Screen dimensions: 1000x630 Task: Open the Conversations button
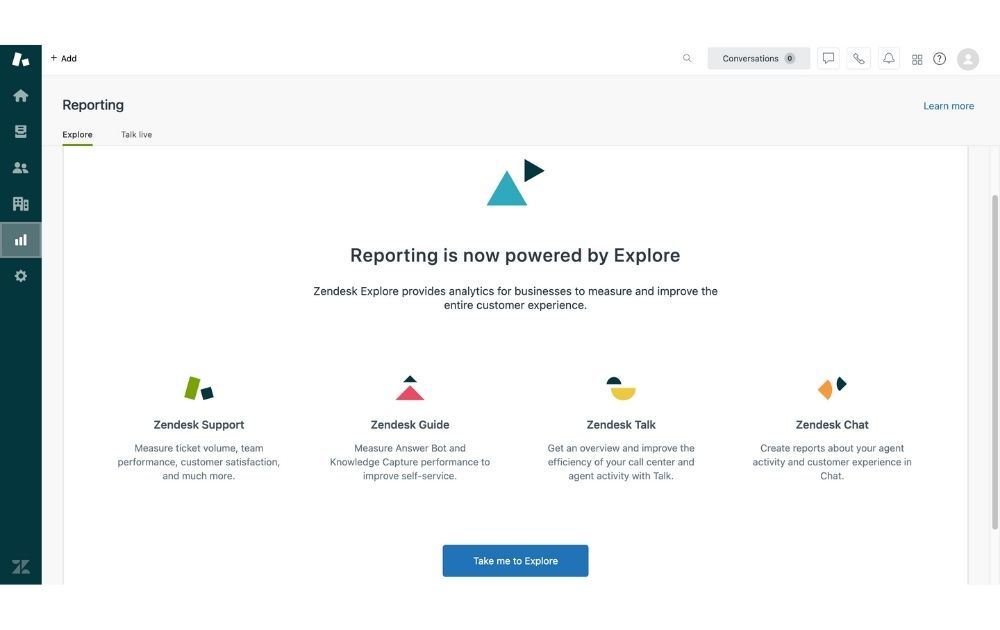[758, 58]
